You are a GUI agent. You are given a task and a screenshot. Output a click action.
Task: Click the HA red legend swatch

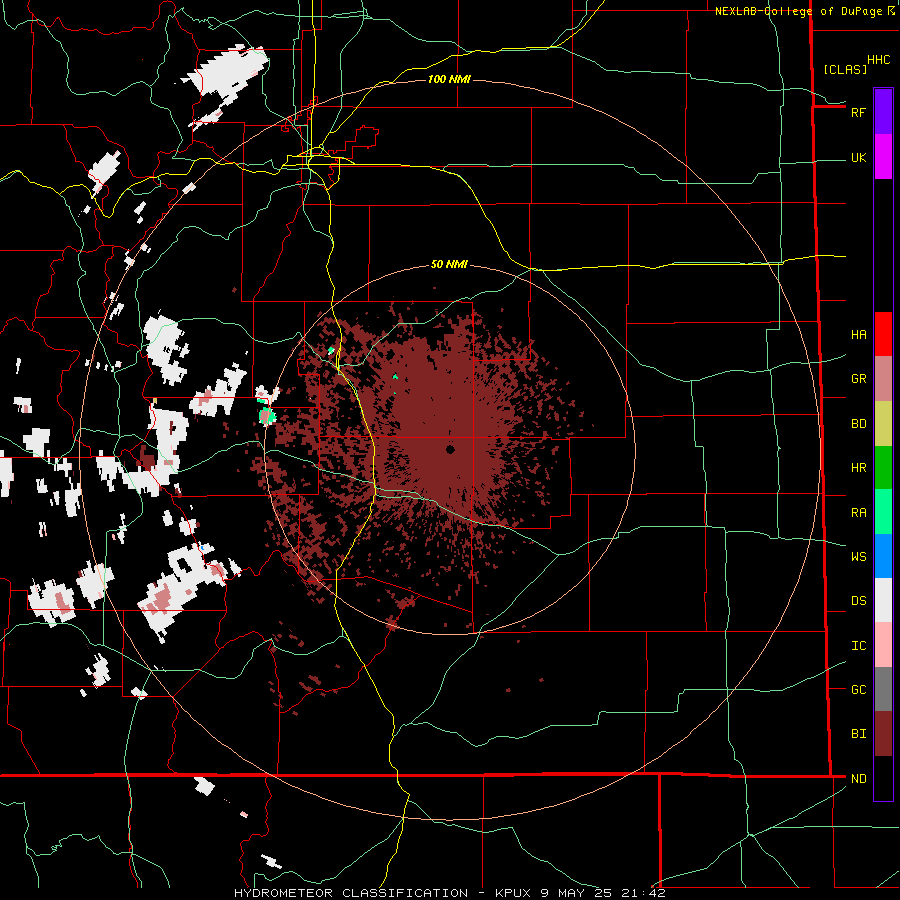tap(883, 334)
